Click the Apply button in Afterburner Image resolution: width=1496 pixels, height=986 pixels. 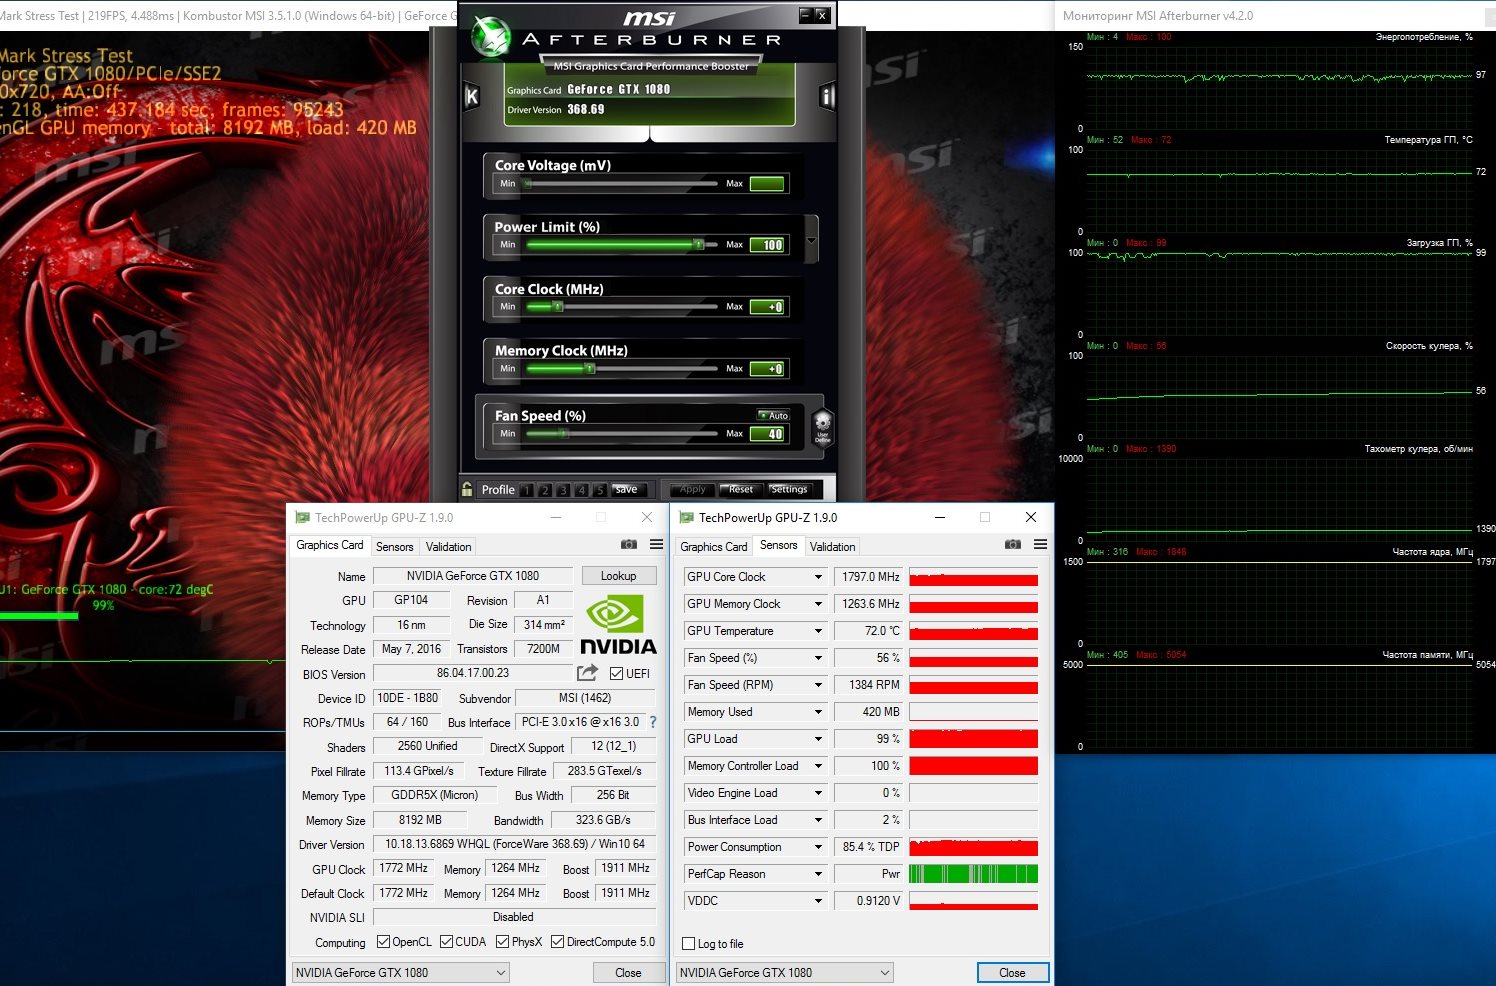tap(692, 490)
